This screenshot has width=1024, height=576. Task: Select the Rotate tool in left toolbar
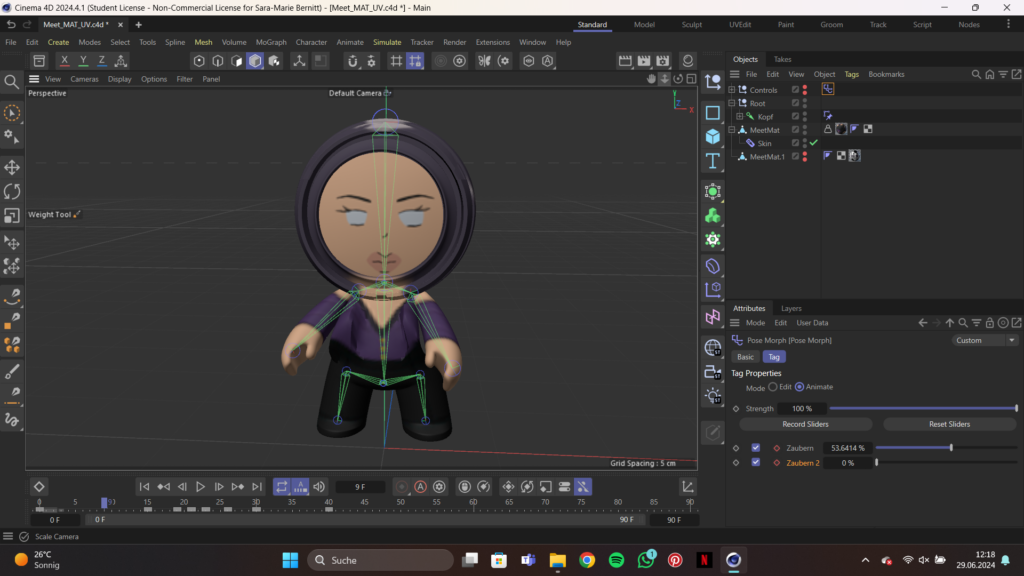(x=12, y=191)
